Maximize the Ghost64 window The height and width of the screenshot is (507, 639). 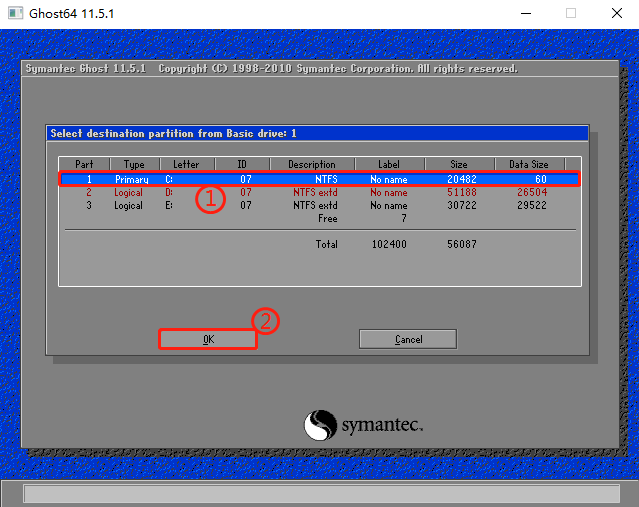coord(571,13)
